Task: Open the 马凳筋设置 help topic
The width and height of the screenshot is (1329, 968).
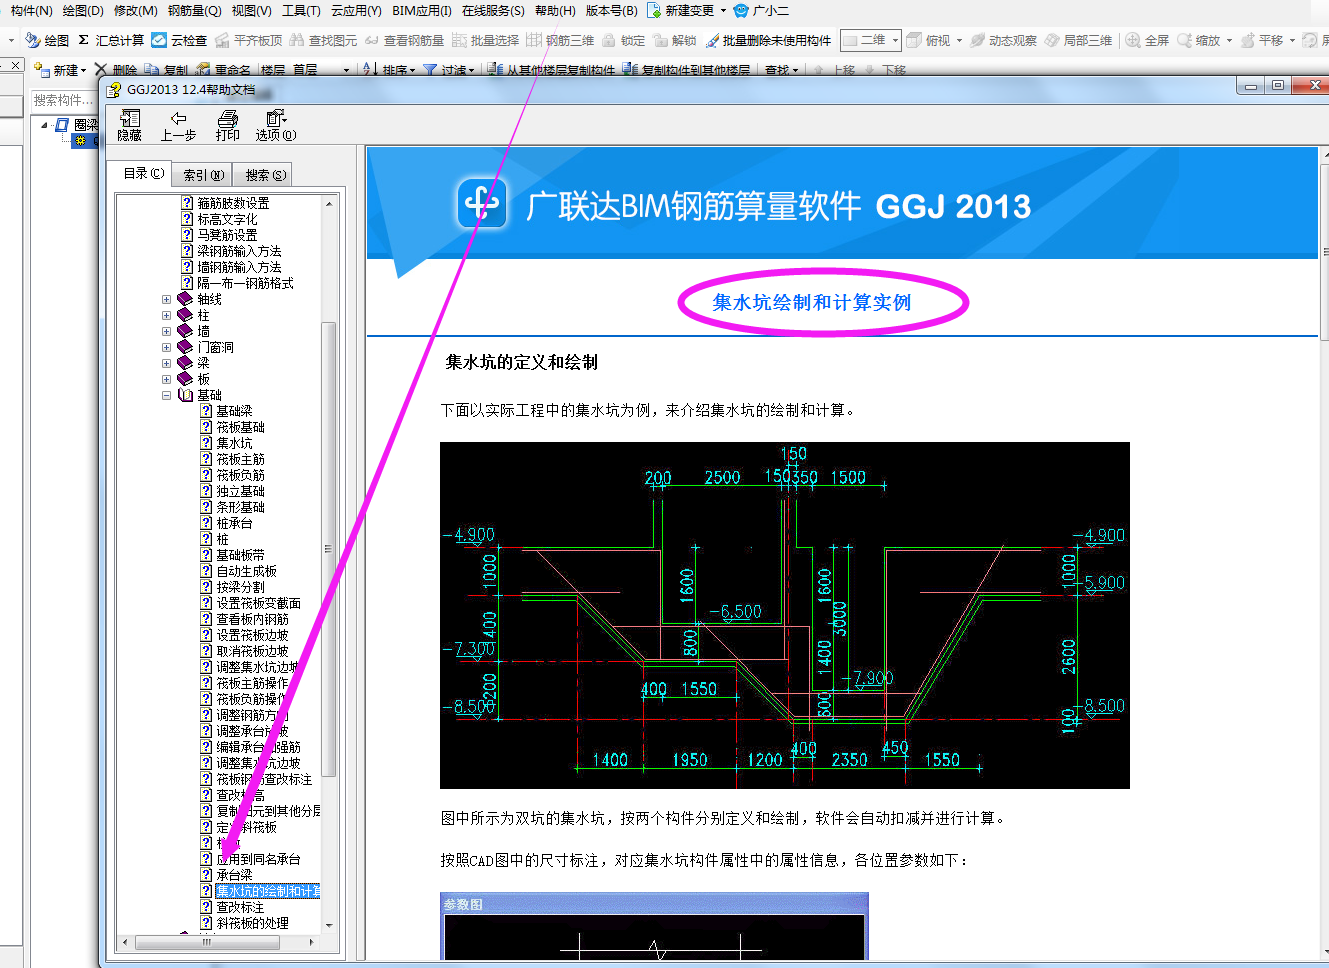Action: coord(227,235)
